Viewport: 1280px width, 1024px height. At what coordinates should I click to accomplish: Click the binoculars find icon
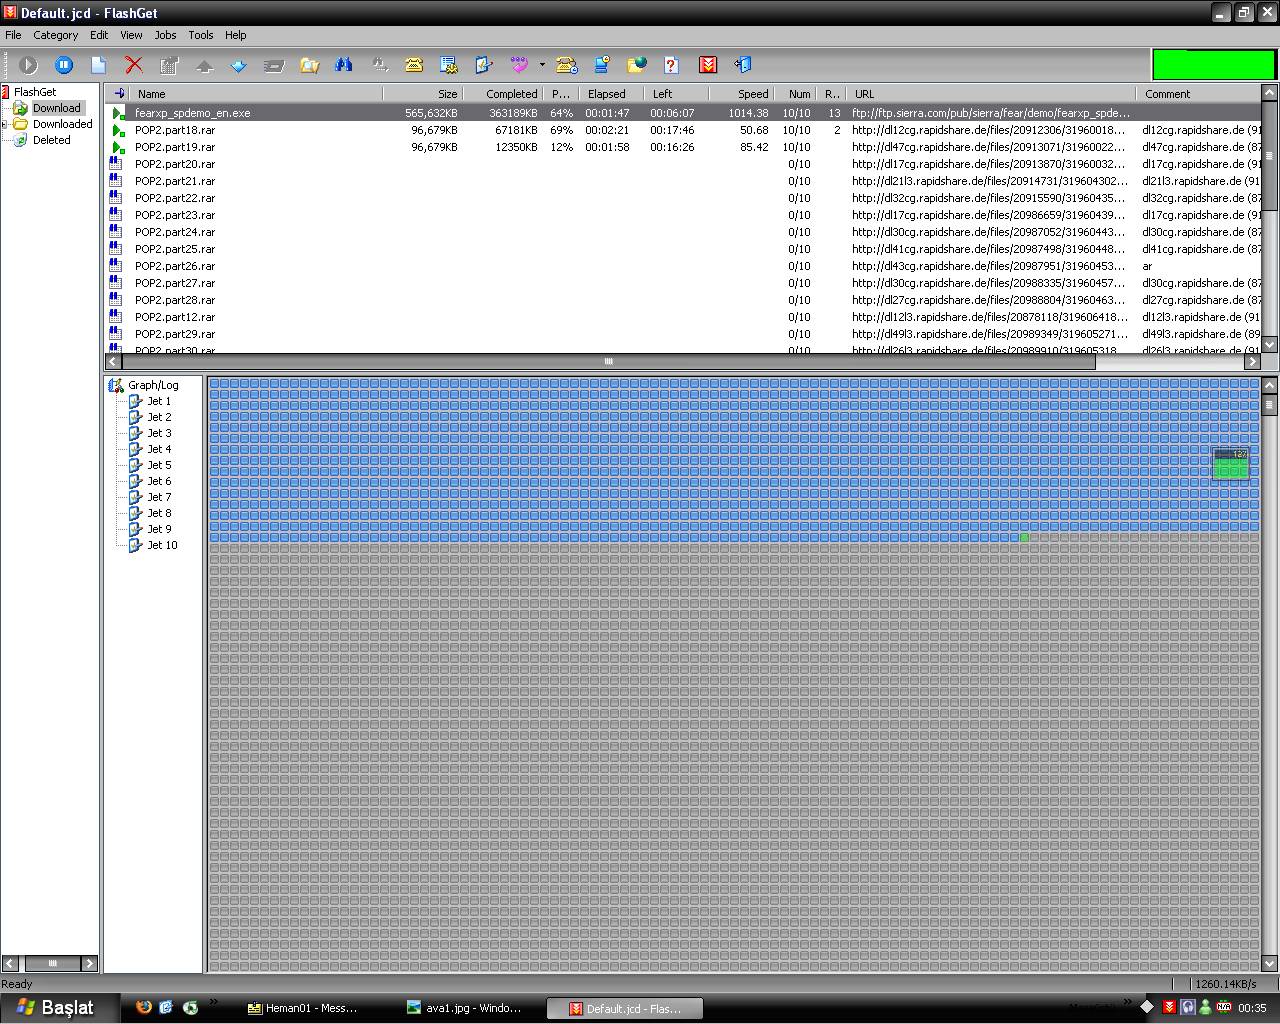[344, 65]
